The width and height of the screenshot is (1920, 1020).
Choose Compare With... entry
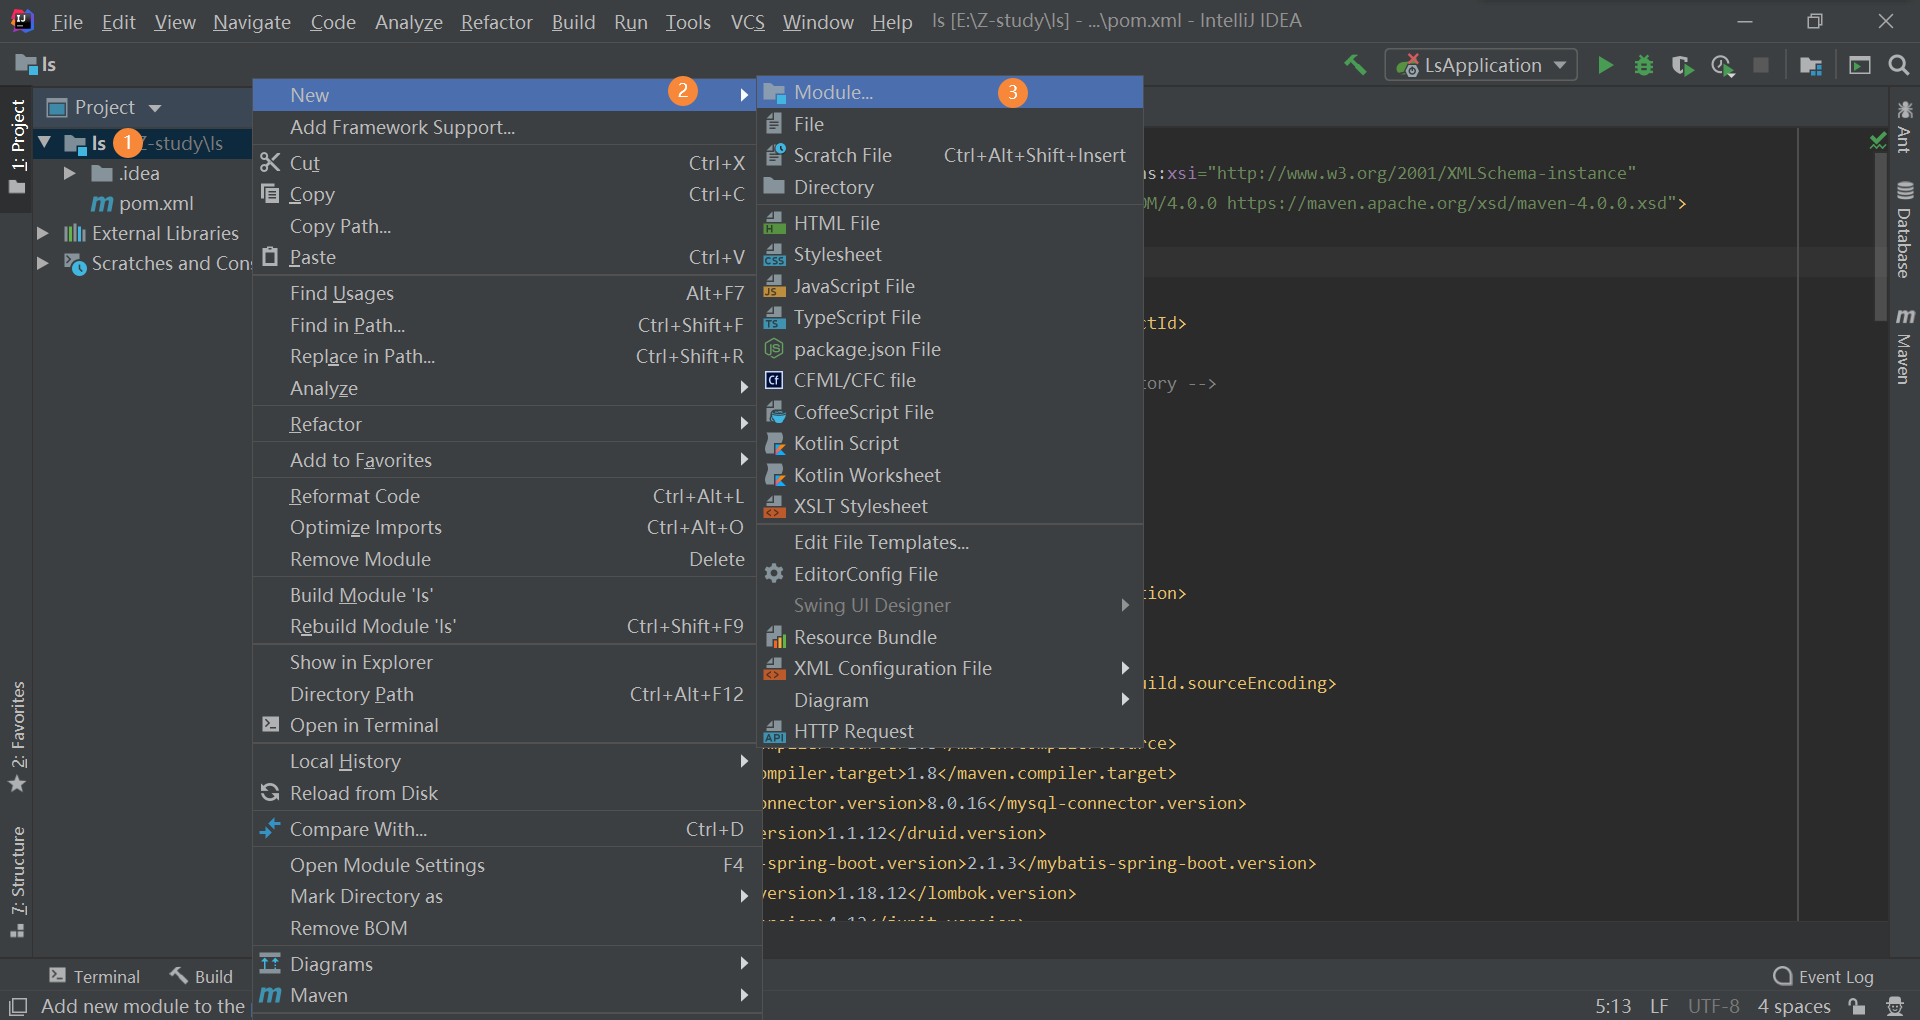tap(507, 829)
